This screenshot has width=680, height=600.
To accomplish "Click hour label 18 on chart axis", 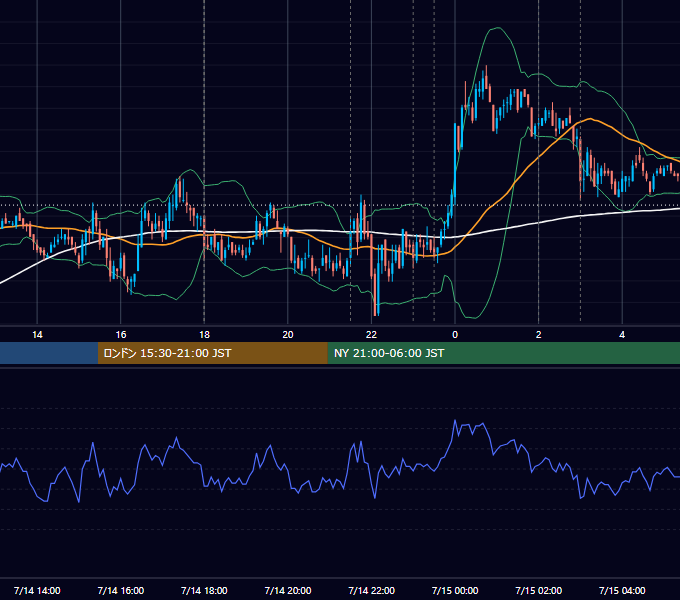I will pyautogui.click(x=204, y=335).
